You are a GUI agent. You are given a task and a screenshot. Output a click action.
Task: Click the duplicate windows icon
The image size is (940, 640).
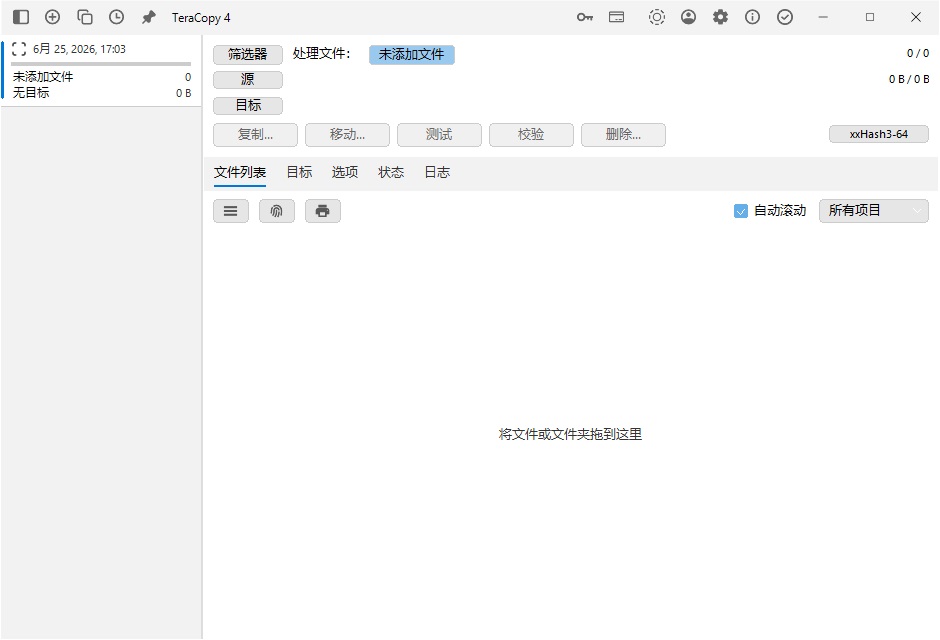85,17
